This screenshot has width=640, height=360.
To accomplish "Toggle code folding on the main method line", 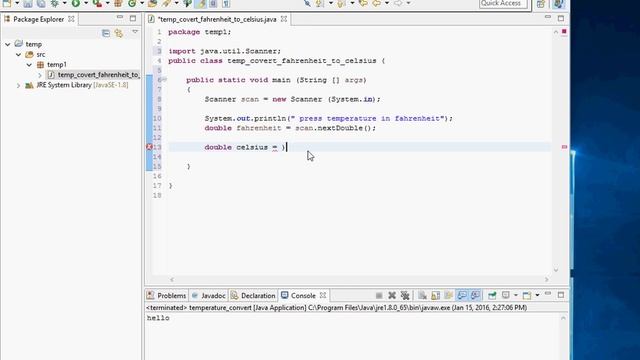I will click(164, 80).
